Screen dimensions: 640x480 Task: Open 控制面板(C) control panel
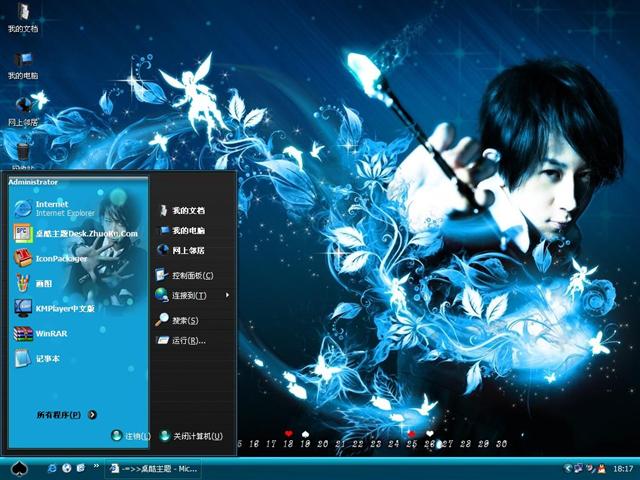pyautogui.click(x=184, y=275)
